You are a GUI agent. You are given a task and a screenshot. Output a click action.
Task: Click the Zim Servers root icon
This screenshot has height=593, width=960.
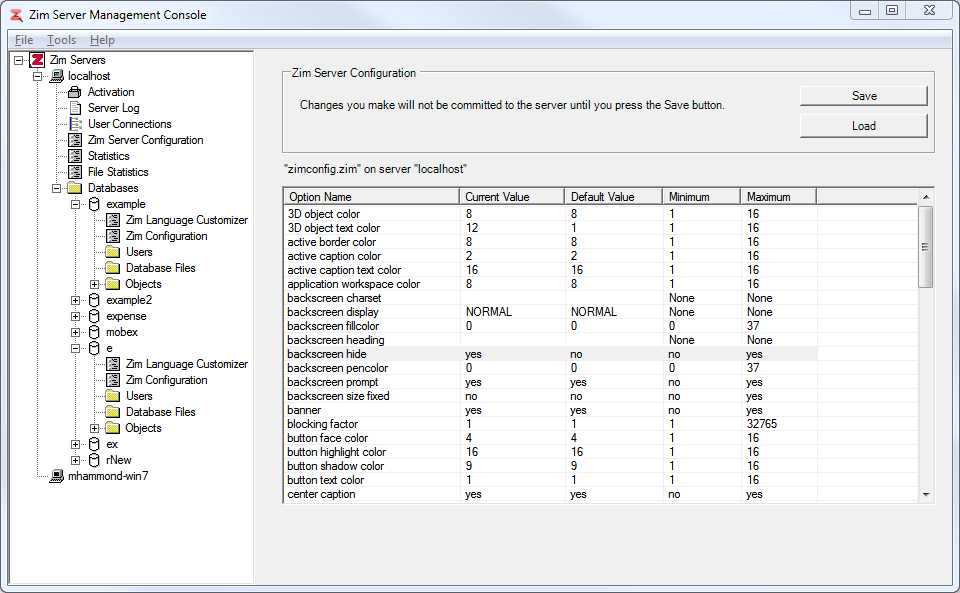pos(37,60)
